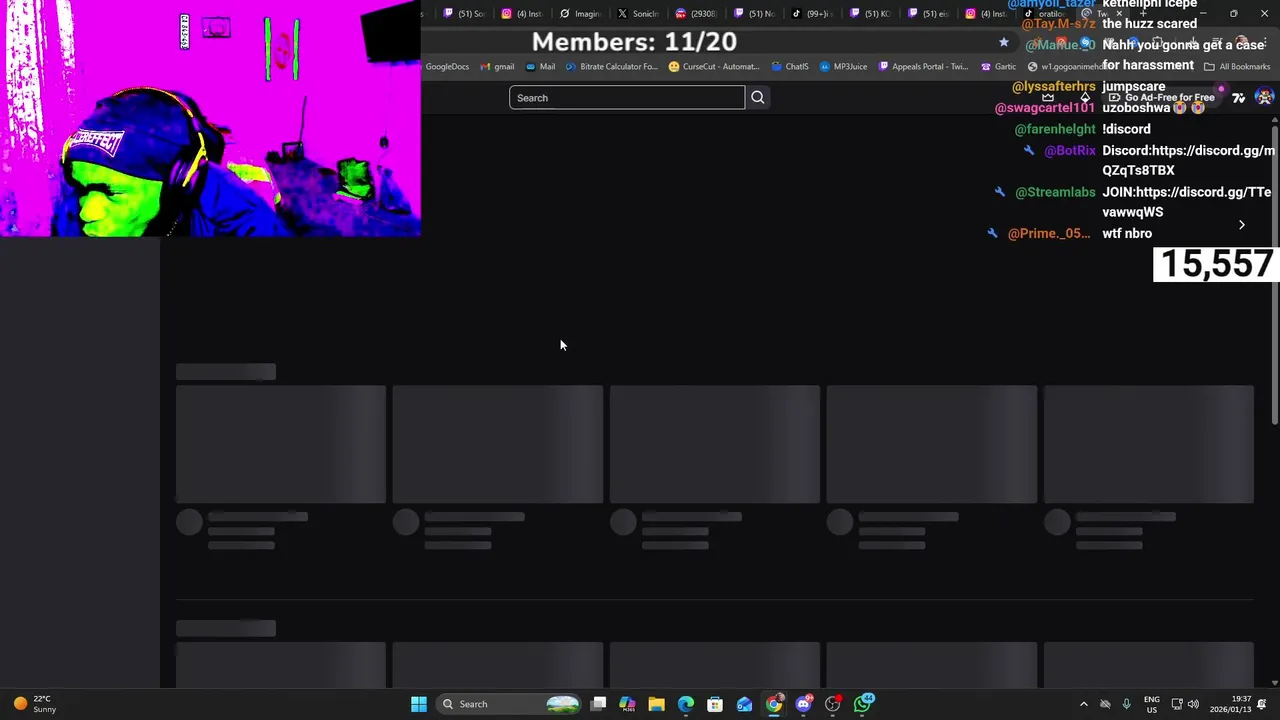Switch to the X SonicIn browser tab
Viewport: 1280px width, 720px height.
(x=638, y=14)
